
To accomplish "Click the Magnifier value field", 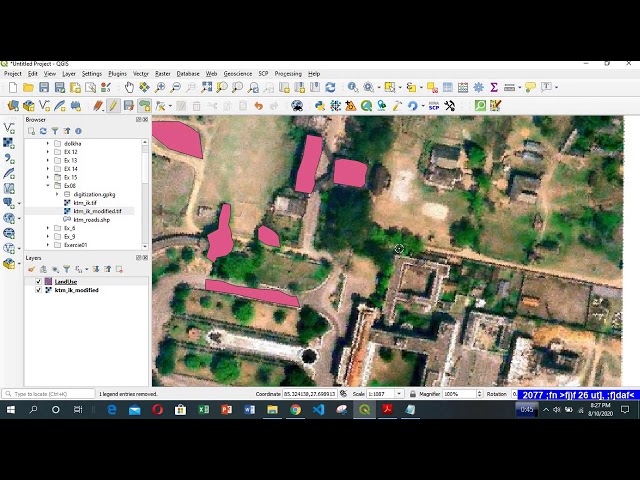I will tap(459, 394).
